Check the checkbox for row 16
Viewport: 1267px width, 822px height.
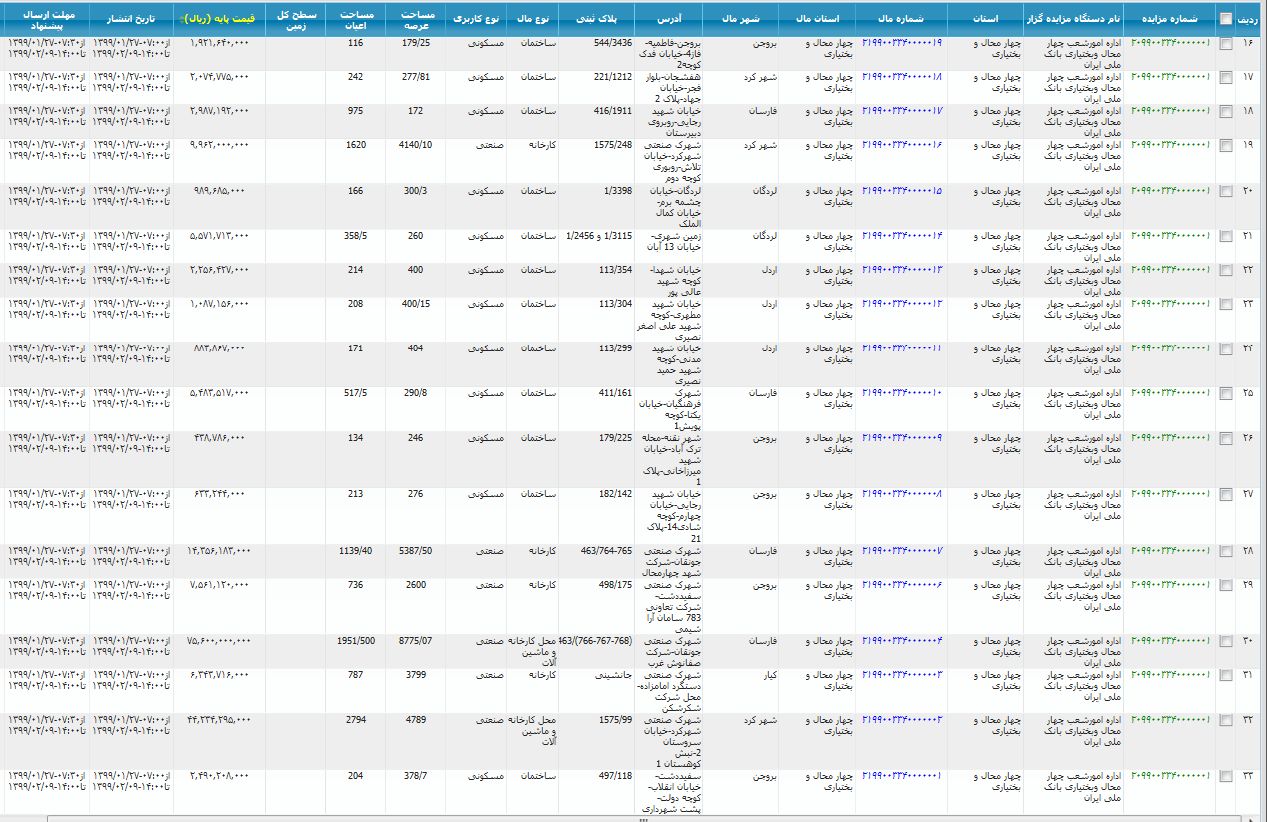[x=1226, y=44]
